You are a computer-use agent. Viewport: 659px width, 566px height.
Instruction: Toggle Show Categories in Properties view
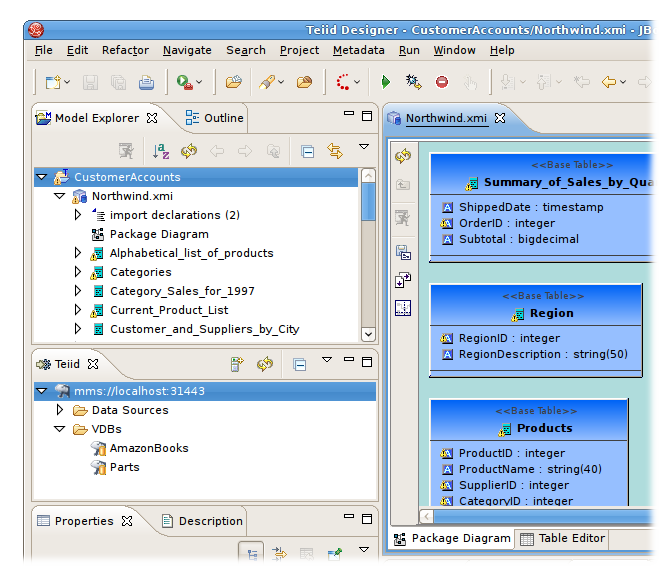pyautogui.click(x=251, y=553)
